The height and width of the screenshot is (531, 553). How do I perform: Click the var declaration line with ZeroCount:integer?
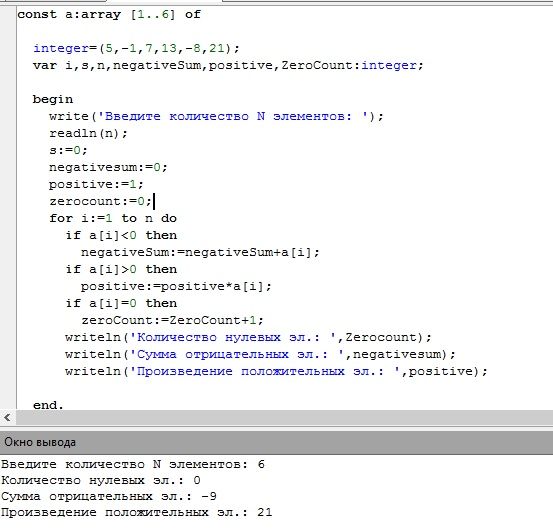click(228, 65)
